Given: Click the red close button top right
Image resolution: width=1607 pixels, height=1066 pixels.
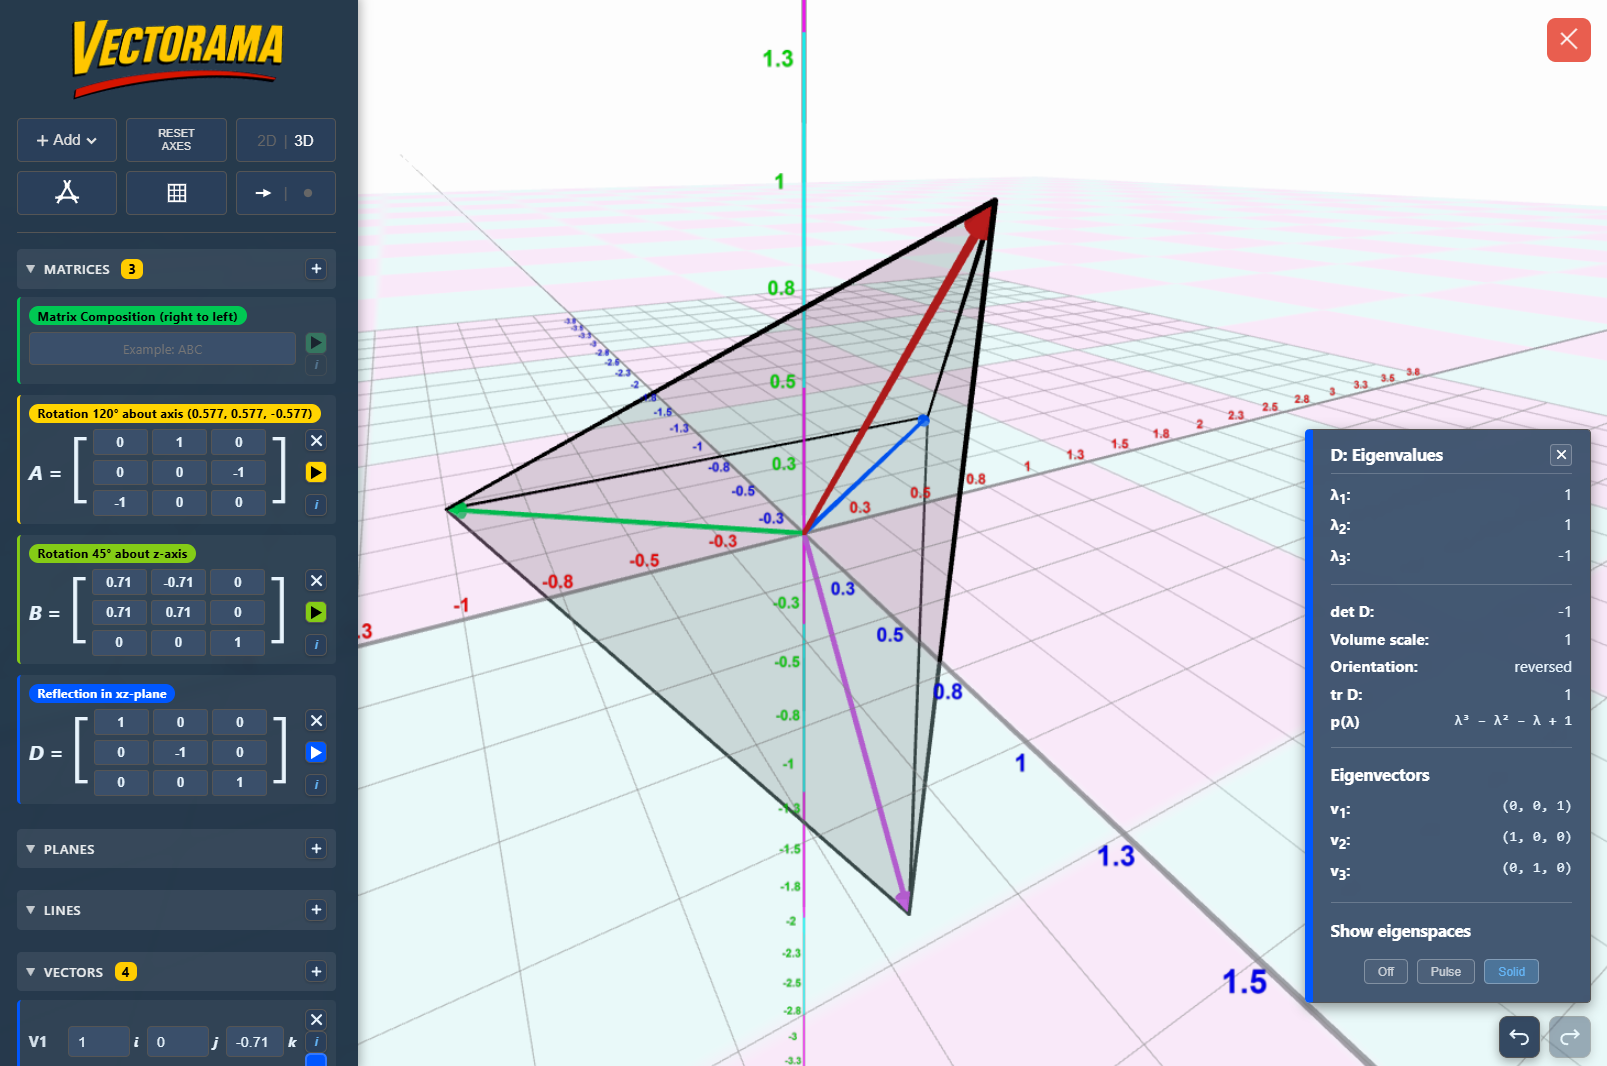Looking at the screenshot, I should point(1569,40).
